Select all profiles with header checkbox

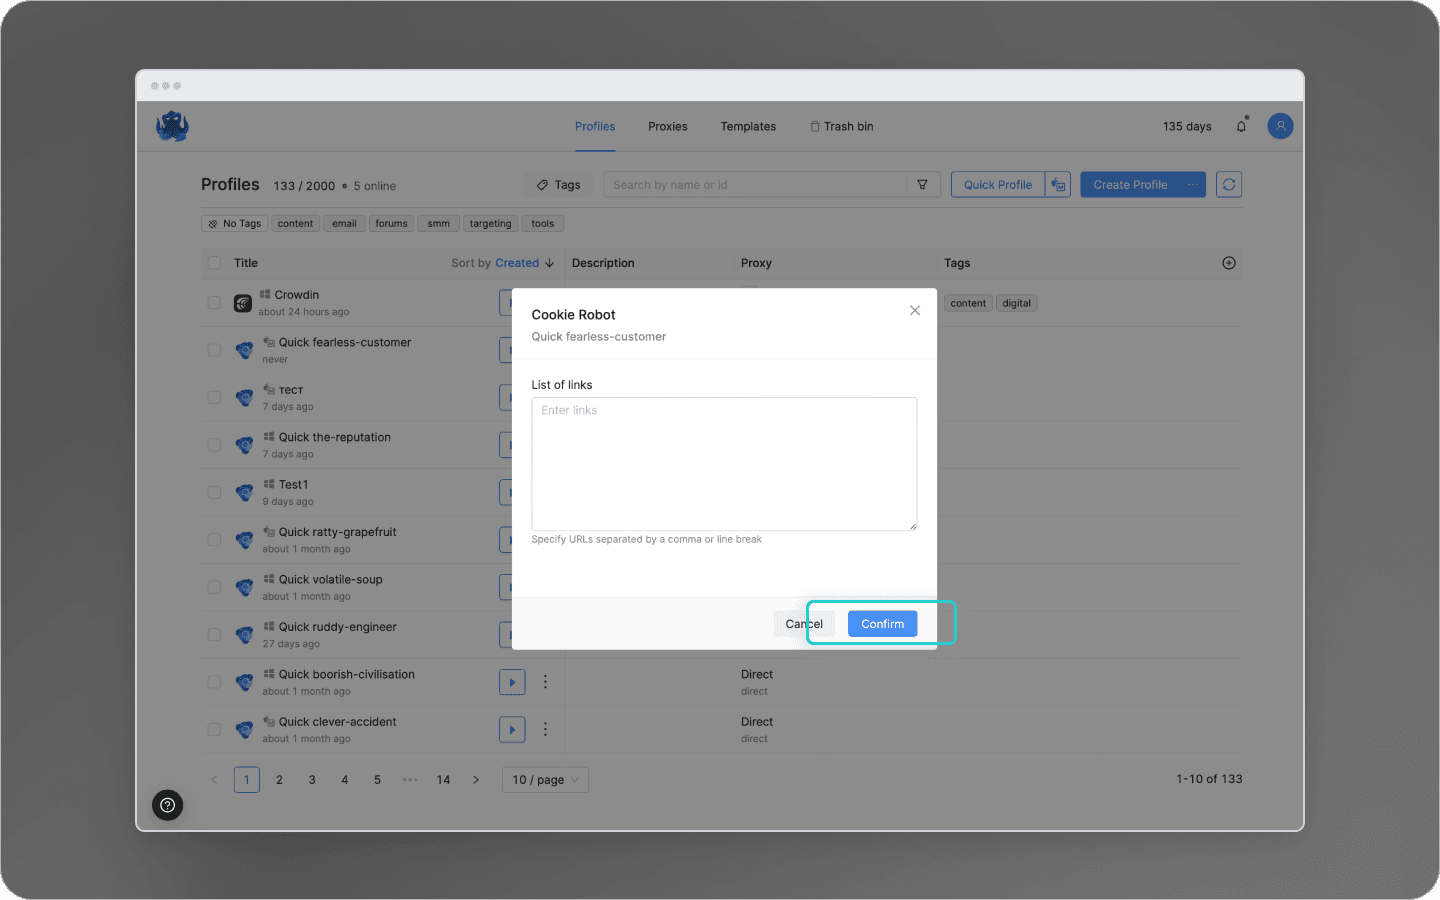click(214, 263)
